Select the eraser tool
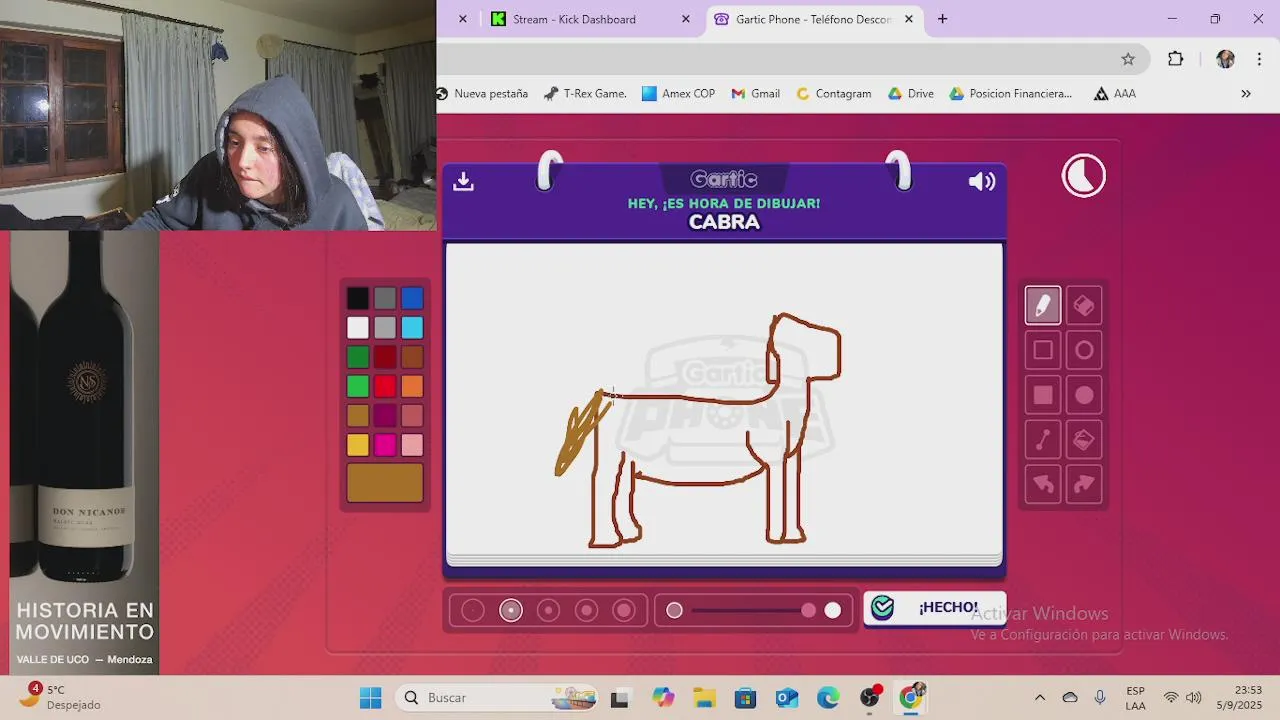This screenshot has height=720, width=1280. tap(1084, 306)
